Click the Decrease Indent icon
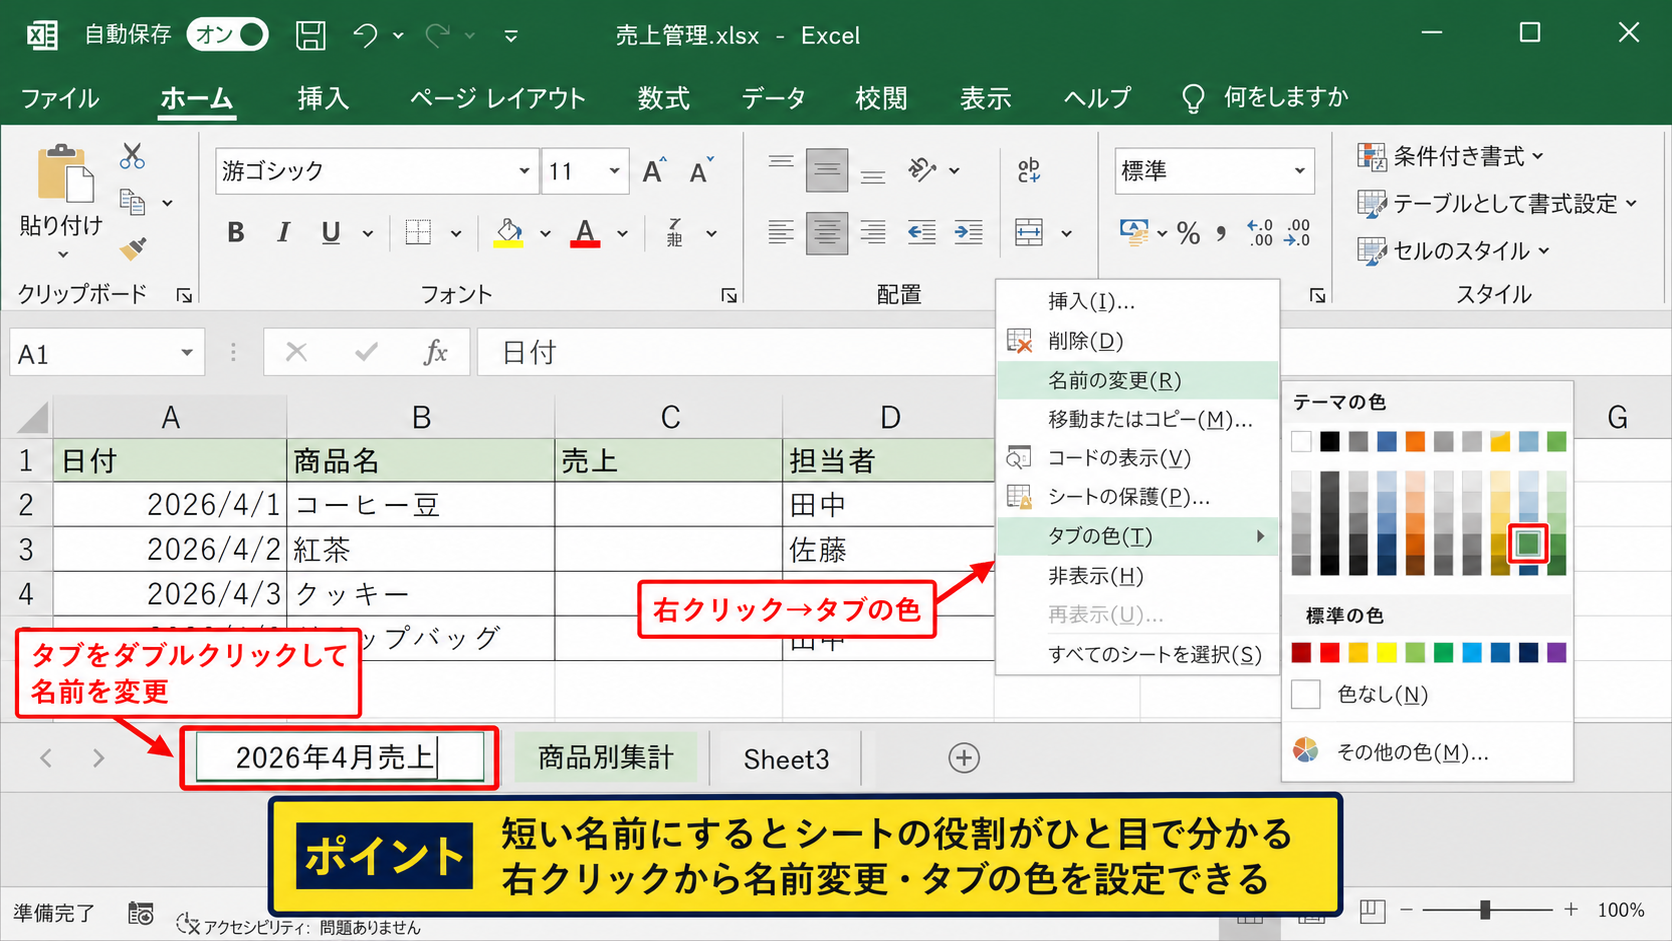Viewport: 1672px width, 941px height. click(921, 233)
